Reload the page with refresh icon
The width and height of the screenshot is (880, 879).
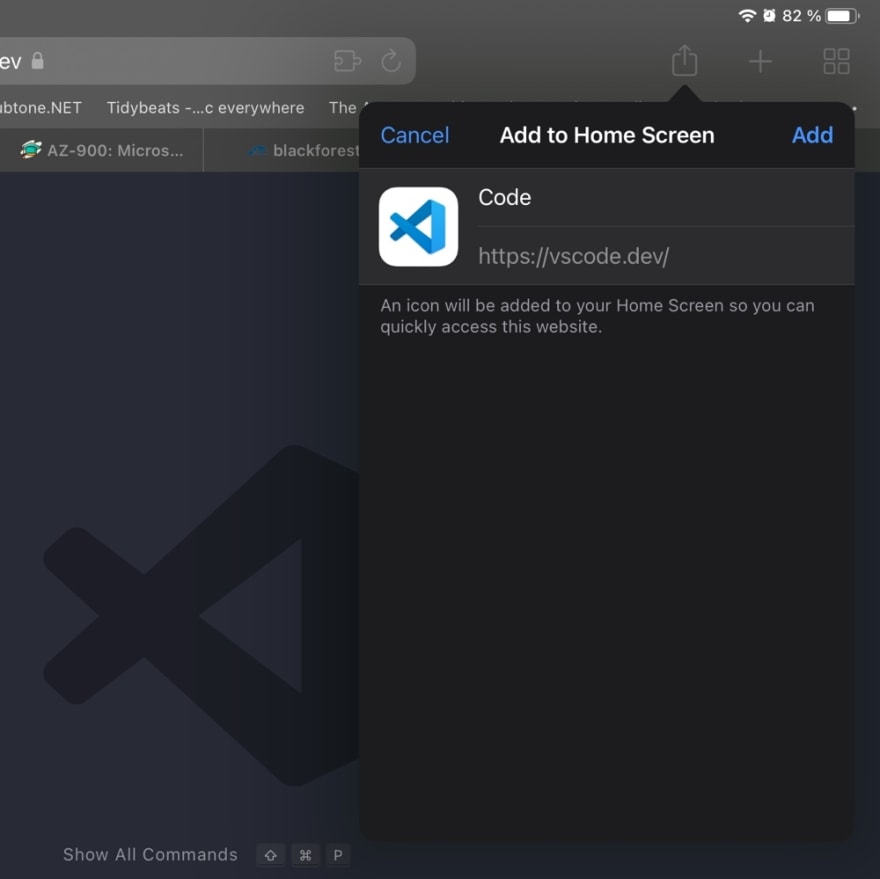(x=391, y=61)
